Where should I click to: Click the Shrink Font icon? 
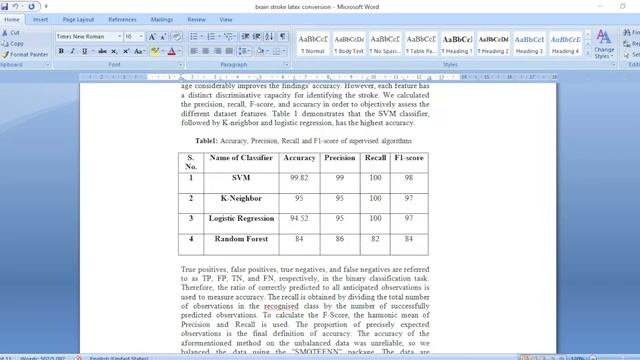pyautogui.click(x=163, y=37)
